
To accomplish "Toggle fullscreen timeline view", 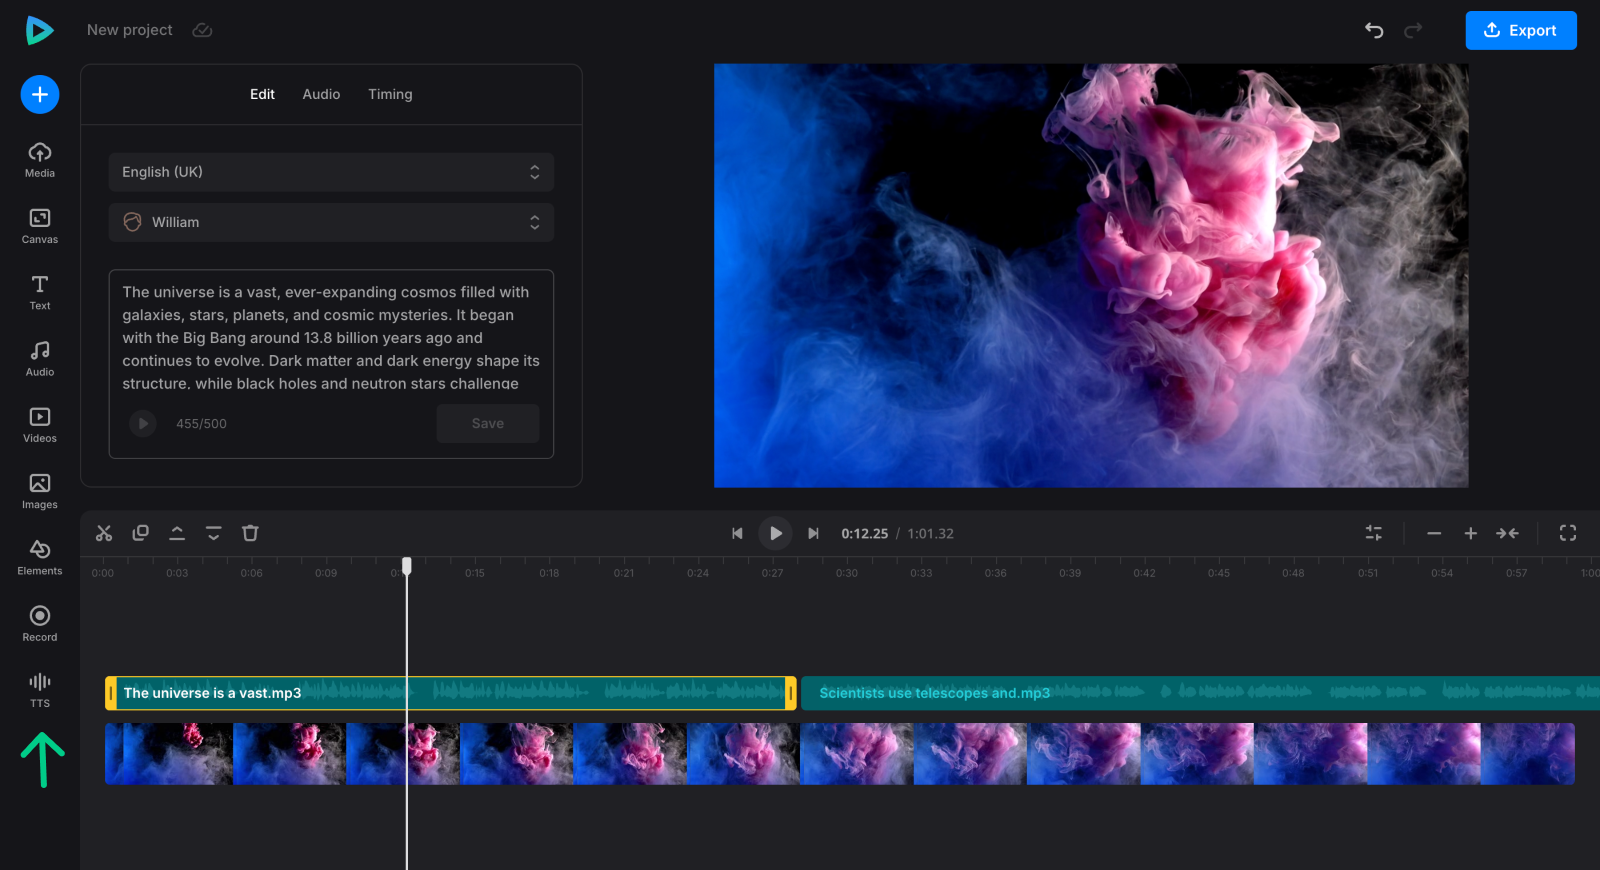I will (x=1567, y=533).
